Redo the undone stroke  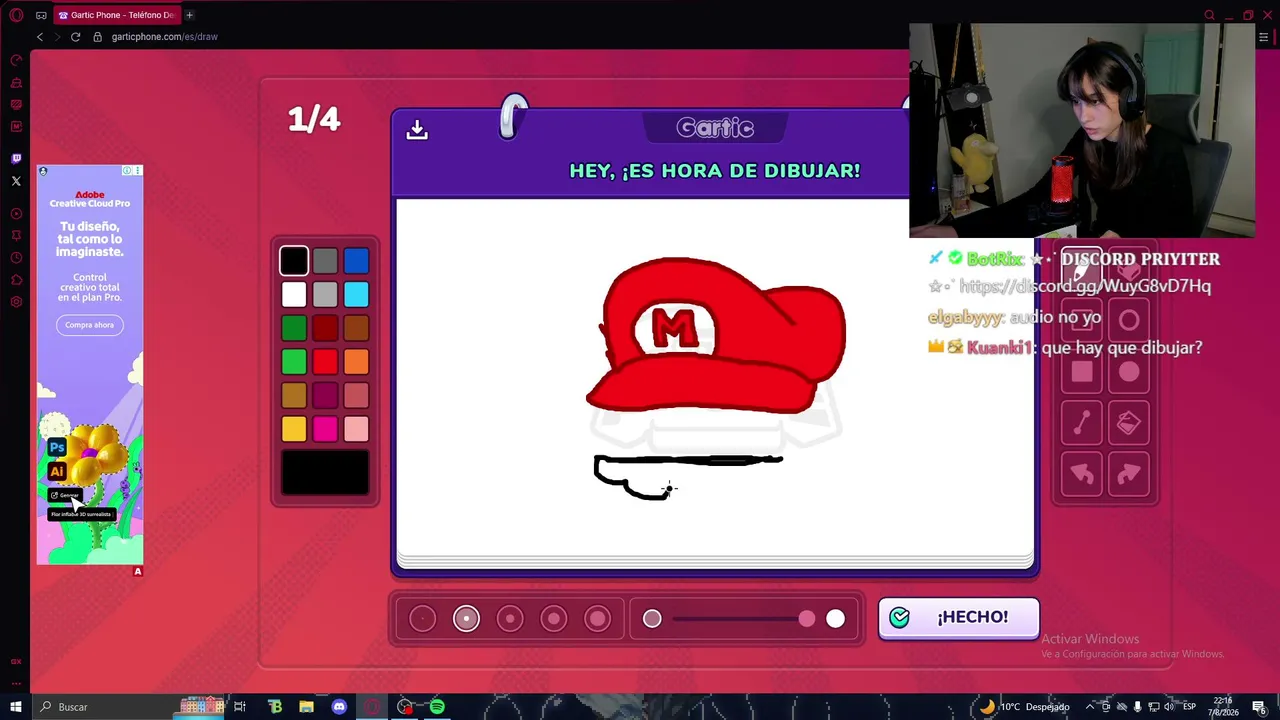(x=1129, y=474)
